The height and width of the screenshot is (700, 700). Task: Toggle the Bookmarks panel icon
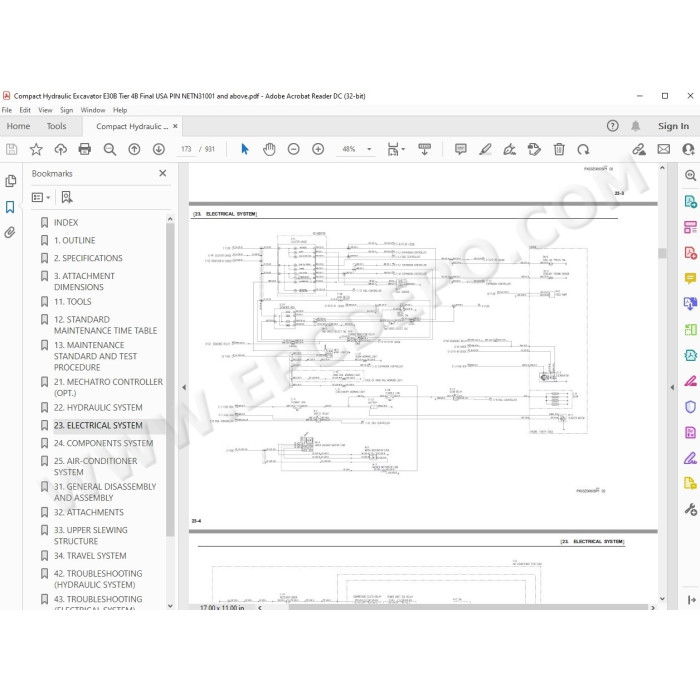10,207
